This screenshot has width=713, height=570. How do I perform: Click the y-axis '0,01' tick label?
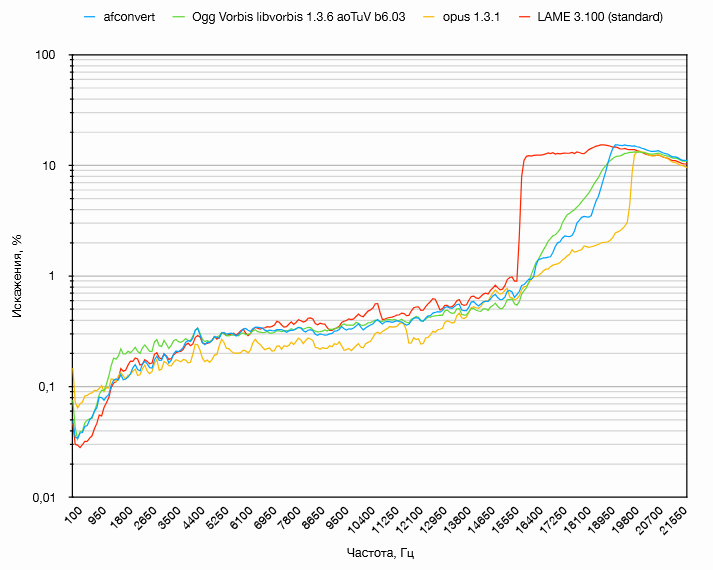pos(43,498)
